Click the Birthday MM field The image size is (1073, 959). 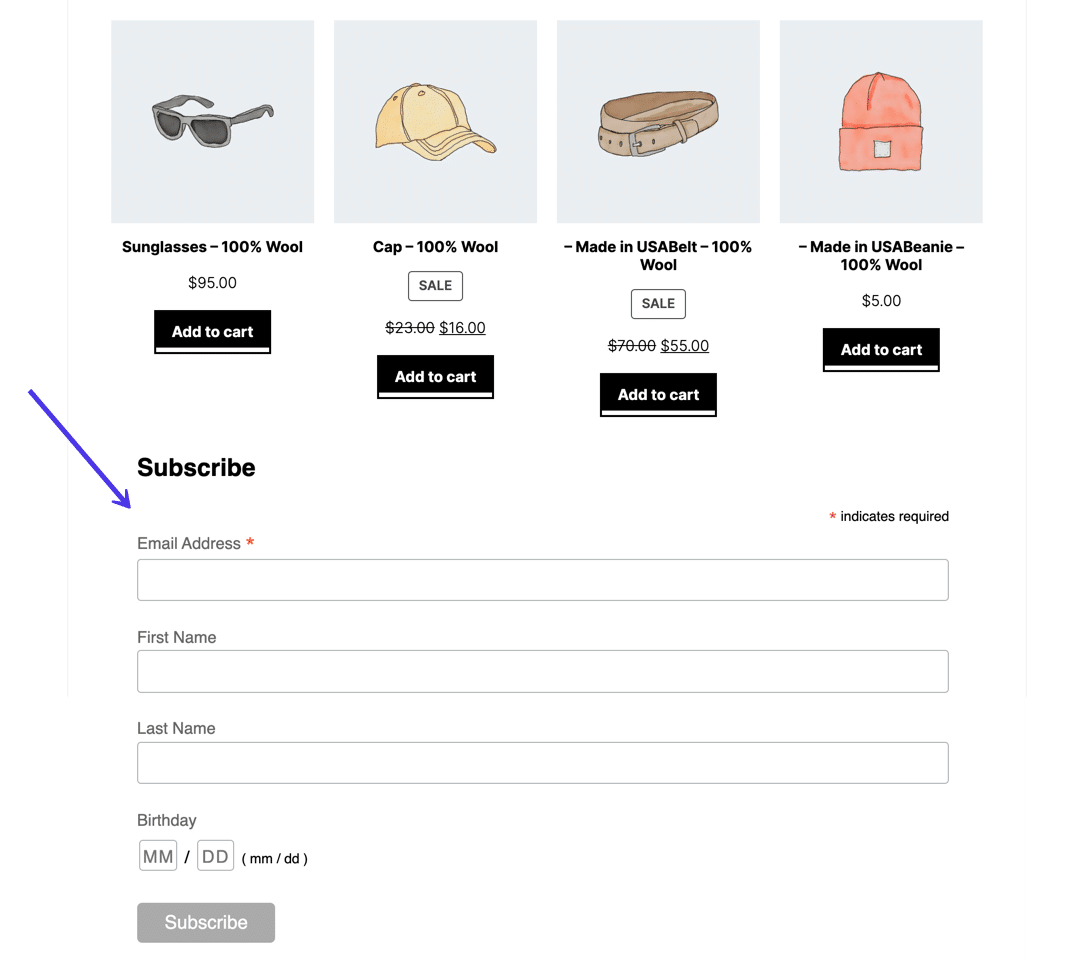157,855
